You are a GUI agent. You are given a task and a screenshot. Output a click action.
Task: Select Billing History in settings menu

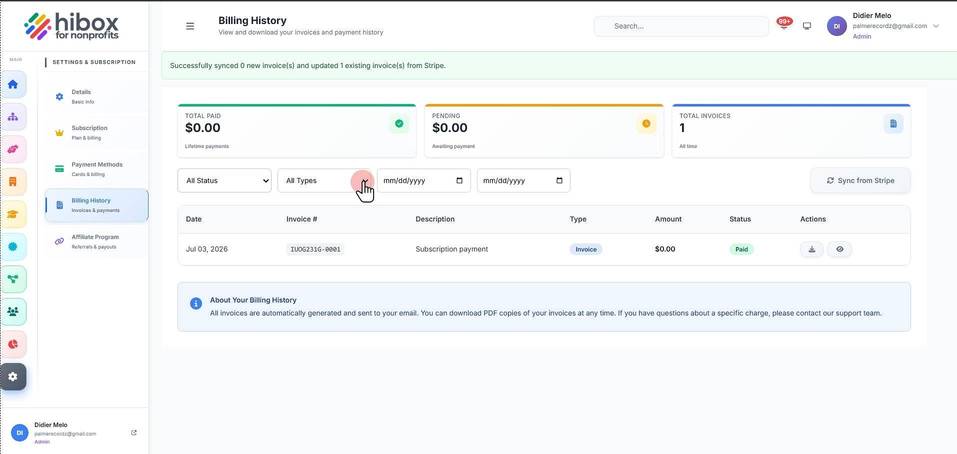point(96,205)
